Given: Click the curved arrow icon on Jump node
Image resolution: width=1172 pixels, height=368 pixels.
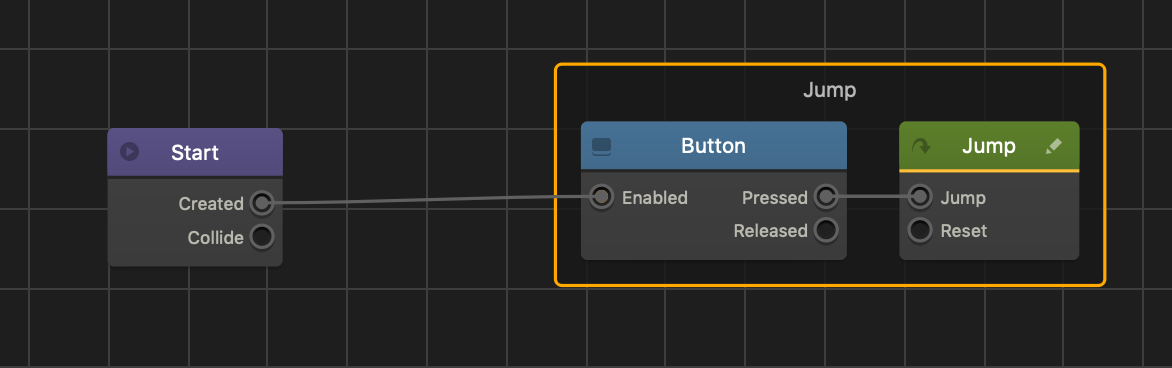Looking at the screenshot, I should 921,146.
